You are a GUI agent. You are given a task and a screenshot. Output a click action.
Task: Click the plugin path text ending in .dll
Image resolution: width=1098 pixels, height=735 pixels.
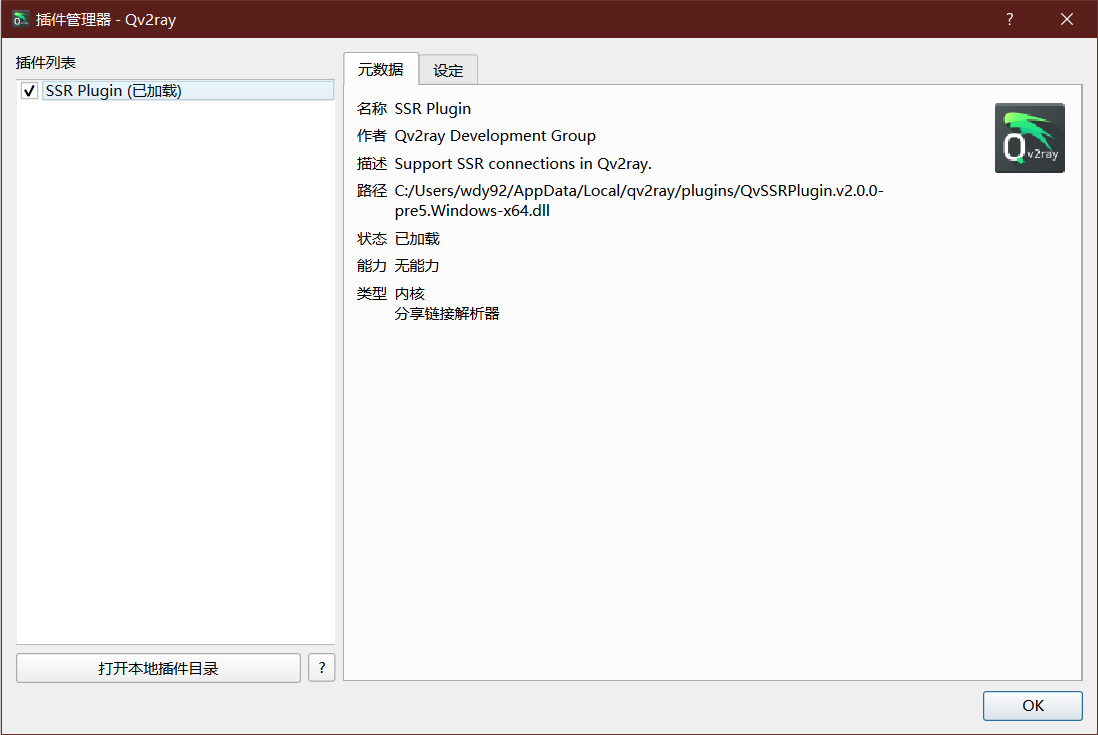[x=638, y=201]
